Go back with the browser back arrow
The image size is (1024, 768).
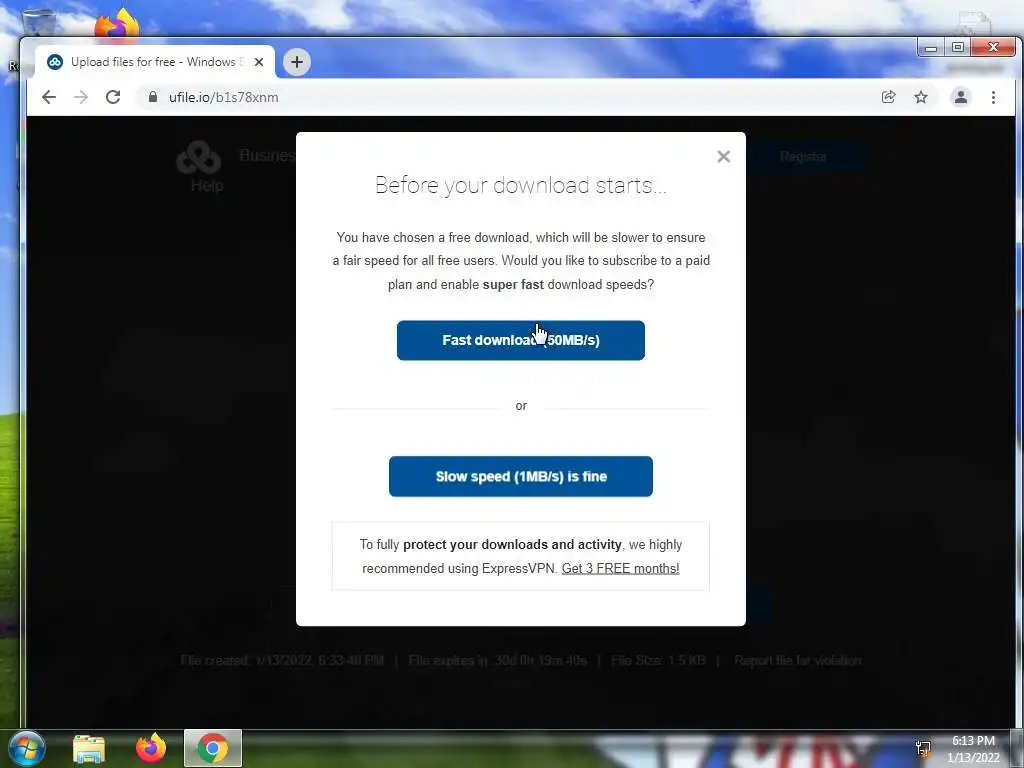click(x=49, y=97)
